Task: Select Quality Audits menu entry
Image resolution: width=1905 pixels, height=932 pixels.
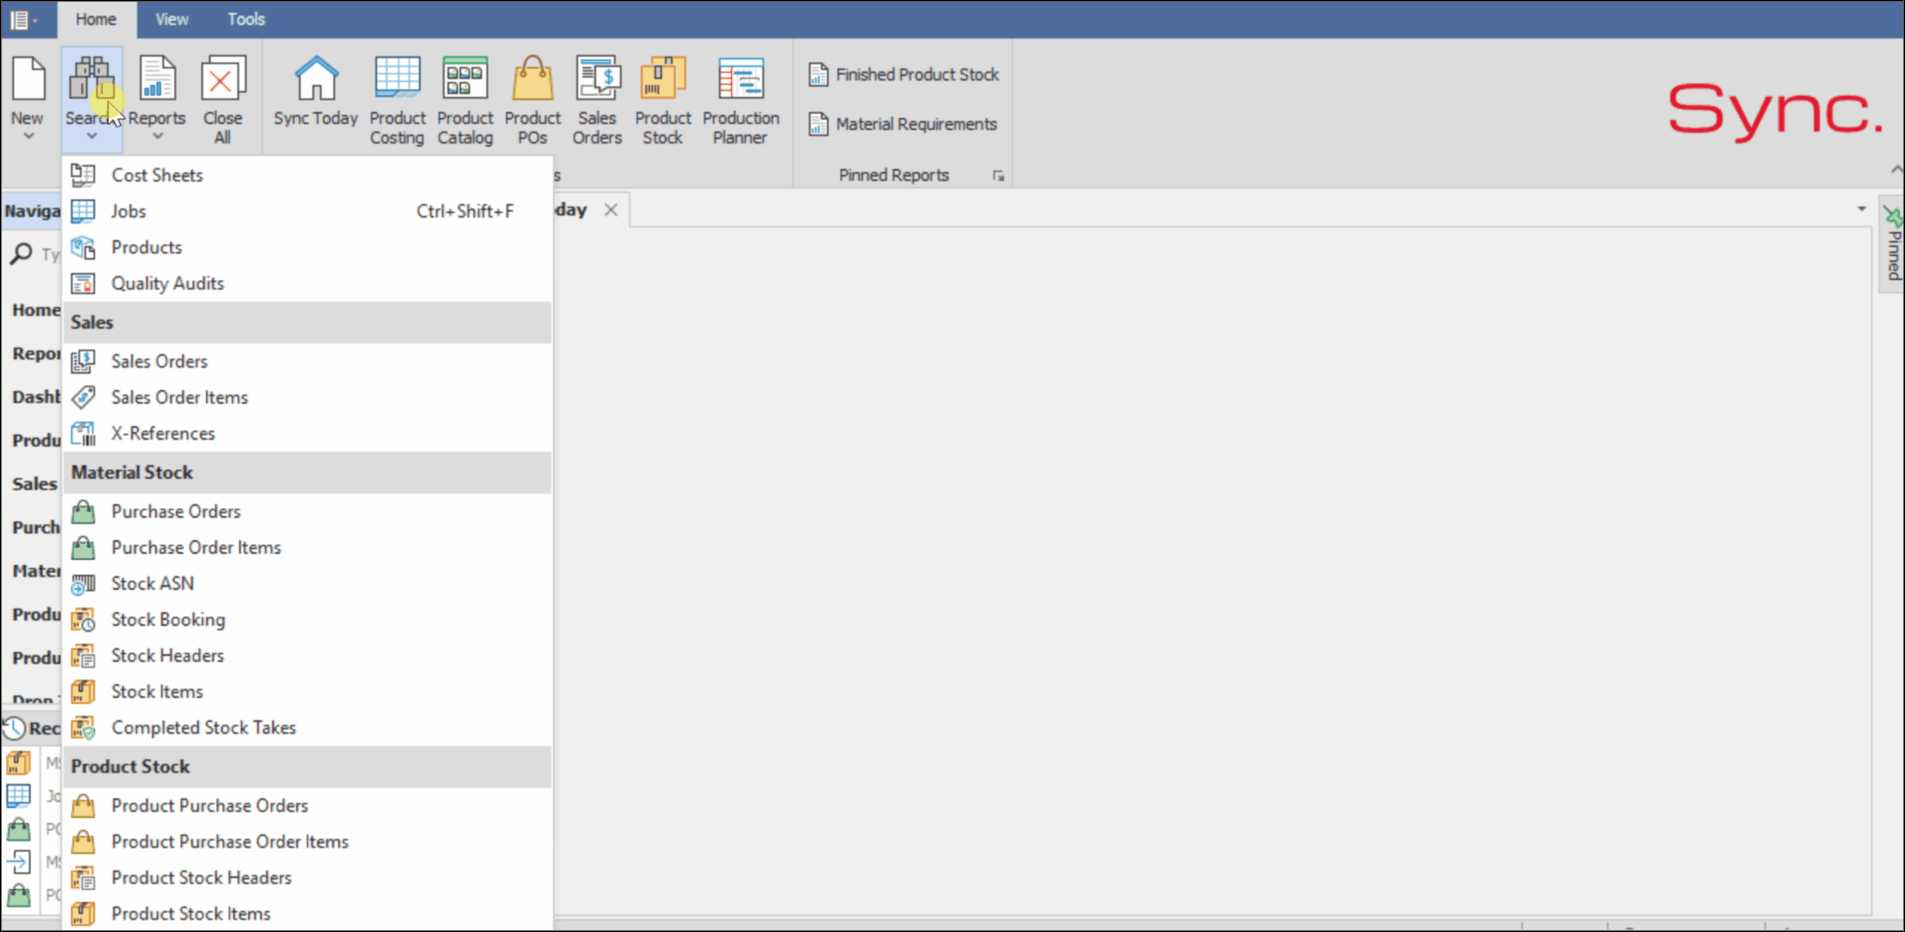Action: click(307, 283)
